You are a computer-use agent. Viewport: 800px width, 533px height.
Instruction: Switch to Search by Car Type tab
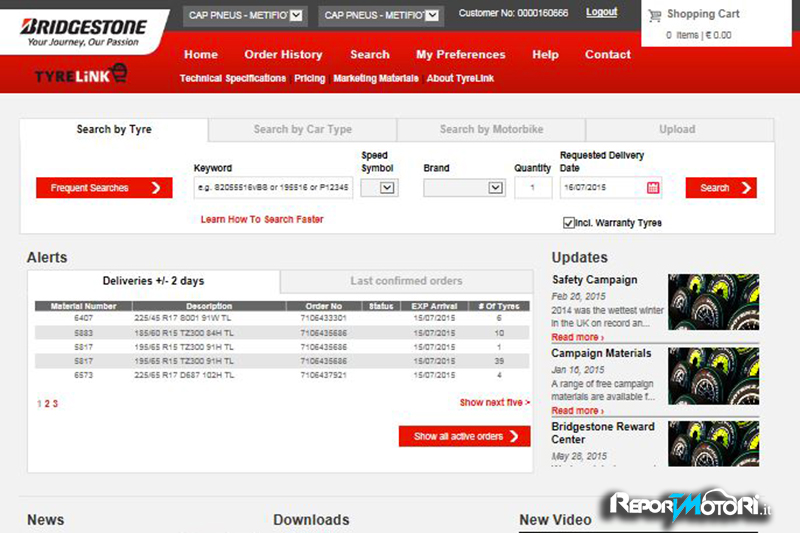click(302, 129)
